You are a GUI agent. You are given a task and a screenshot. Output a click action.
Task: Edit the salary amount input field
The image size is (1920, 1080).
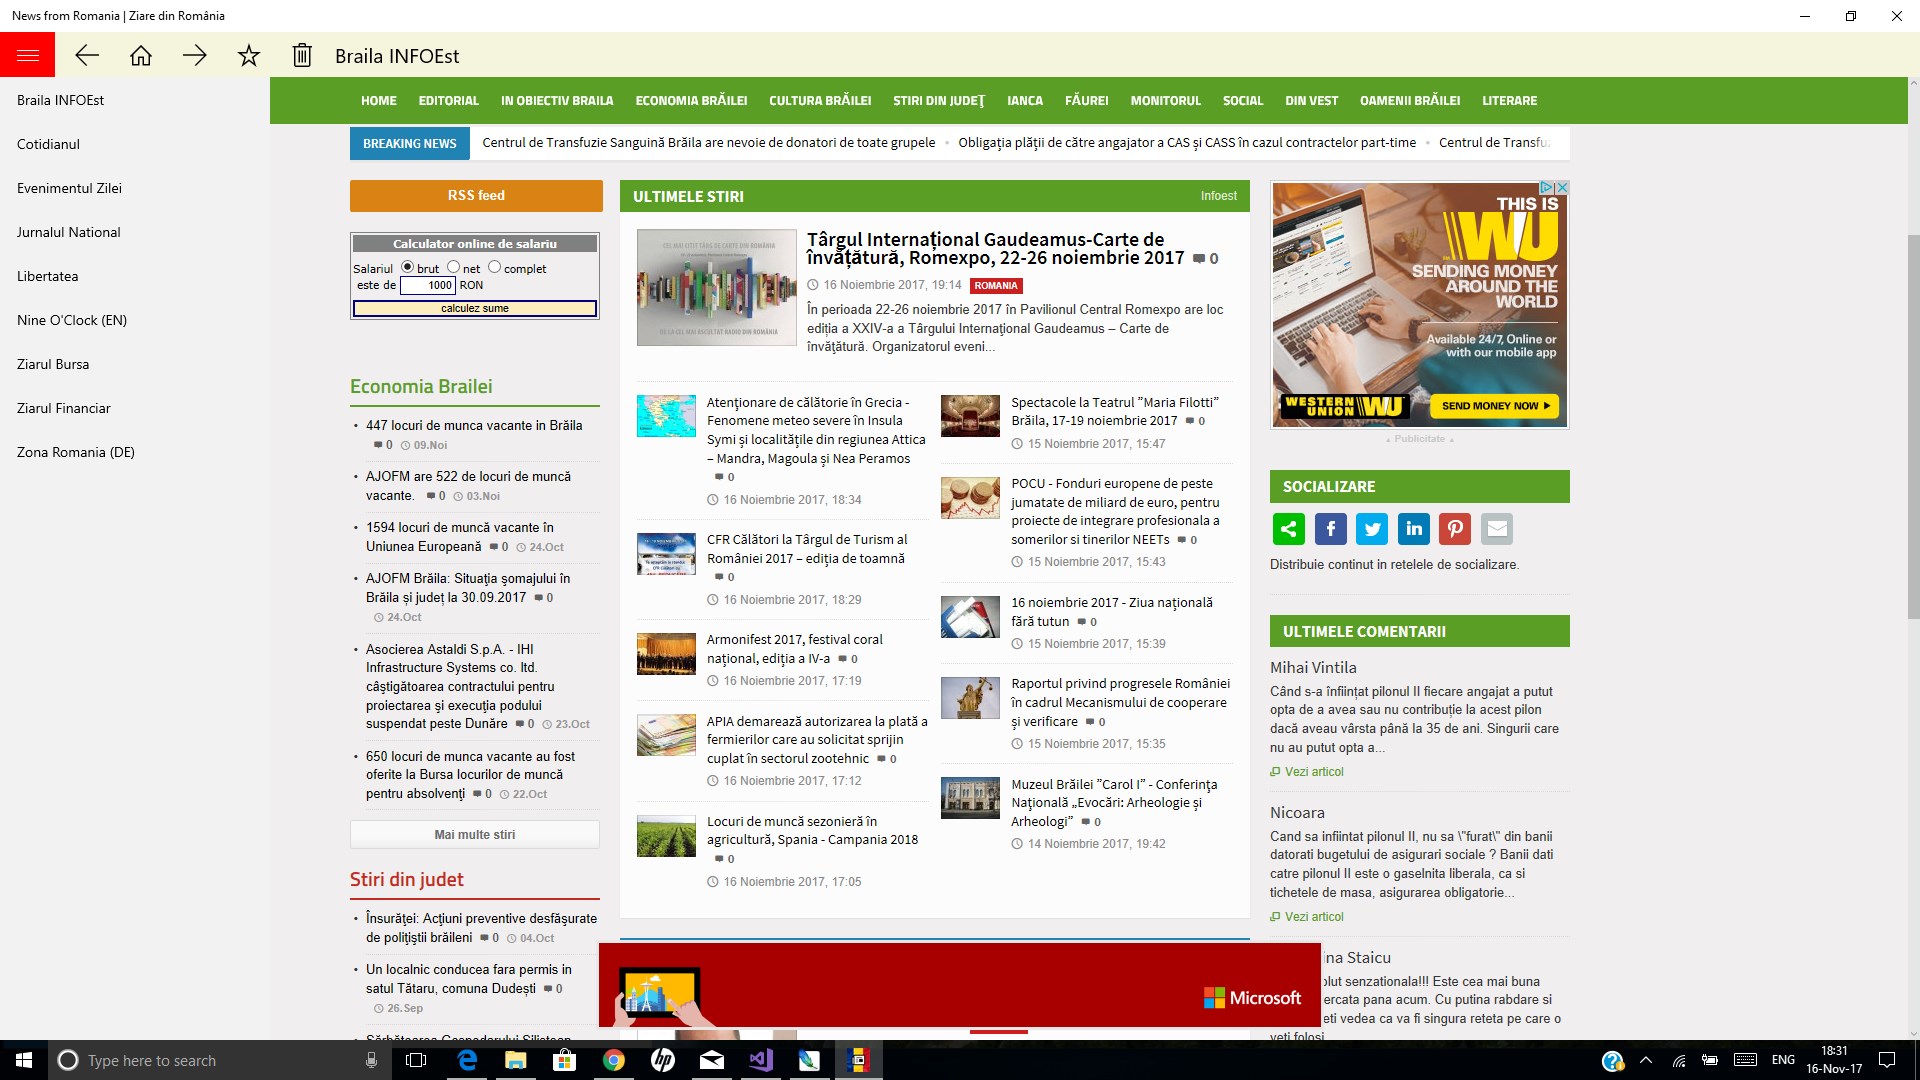click(x=428, y=285)
